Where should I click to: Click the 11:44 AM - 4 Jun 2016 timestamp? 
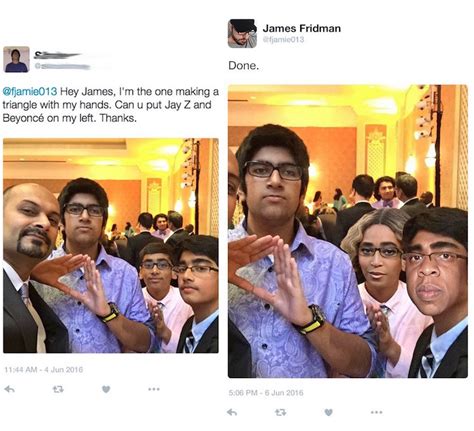[43, 369]
